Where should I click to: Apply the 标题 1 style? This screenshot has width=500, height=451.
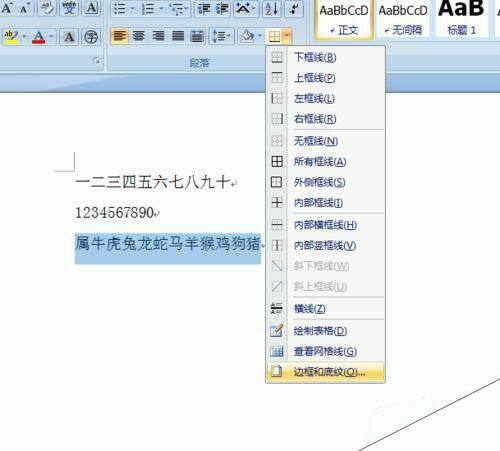(462, 19)
